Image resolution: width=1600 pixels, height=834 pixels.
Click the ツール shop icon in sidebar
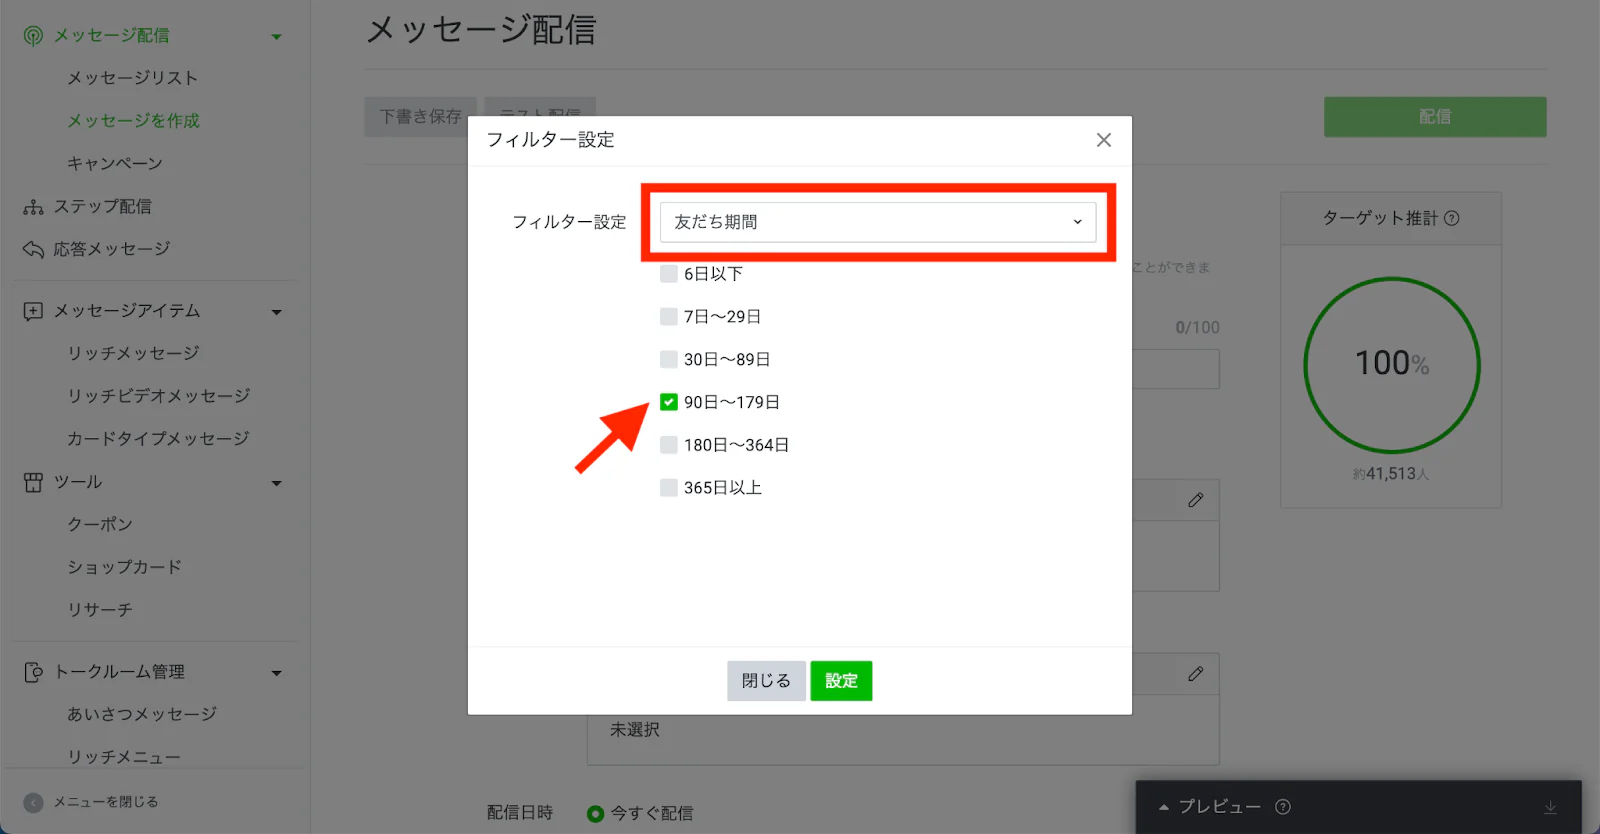pos(33,482)
